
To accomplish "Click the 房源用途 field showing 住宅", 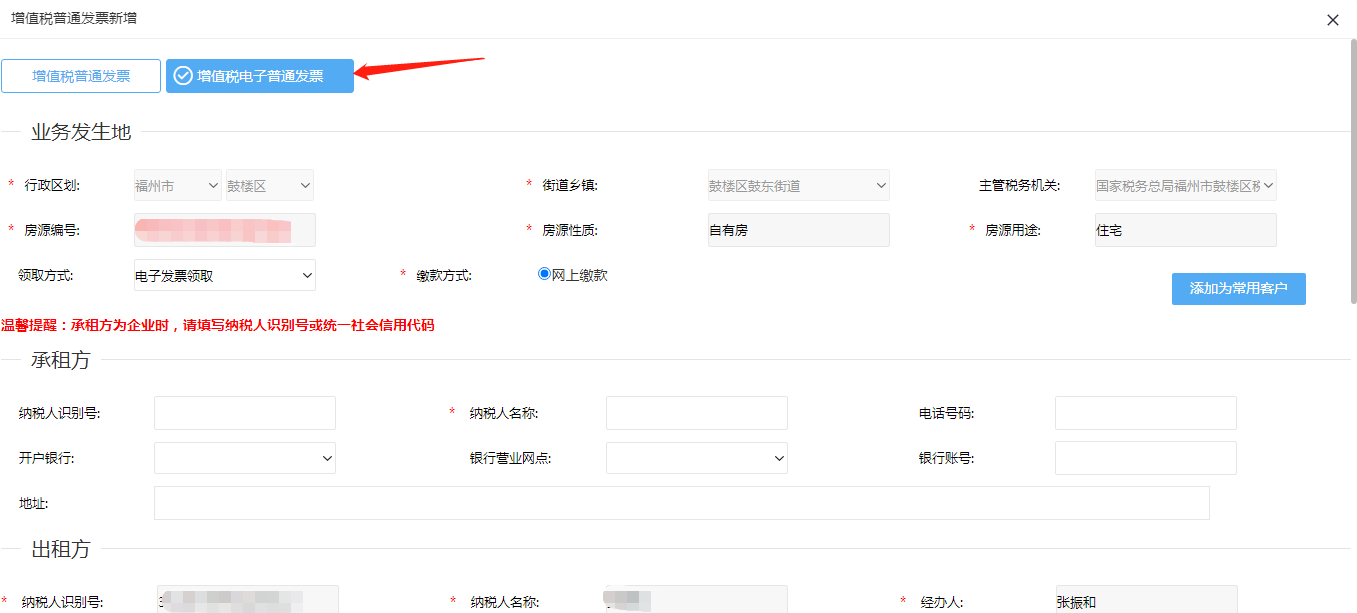I will coord(1185,229).
